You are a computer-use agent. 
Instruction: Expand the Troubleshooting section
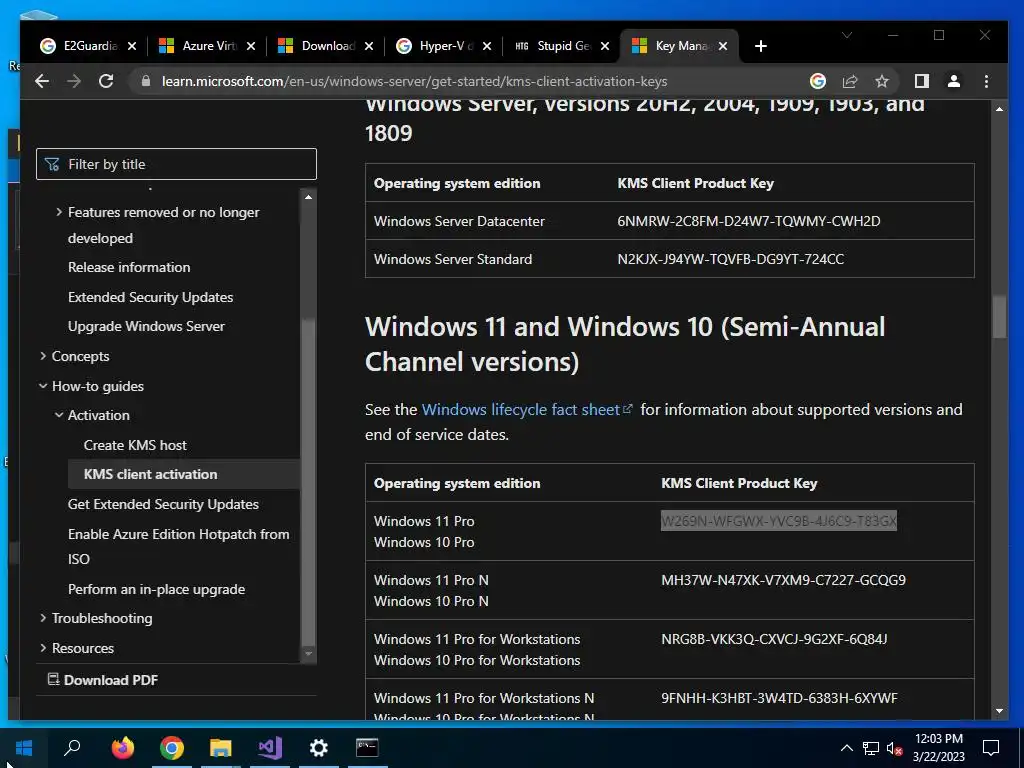(x=43, y=618)
